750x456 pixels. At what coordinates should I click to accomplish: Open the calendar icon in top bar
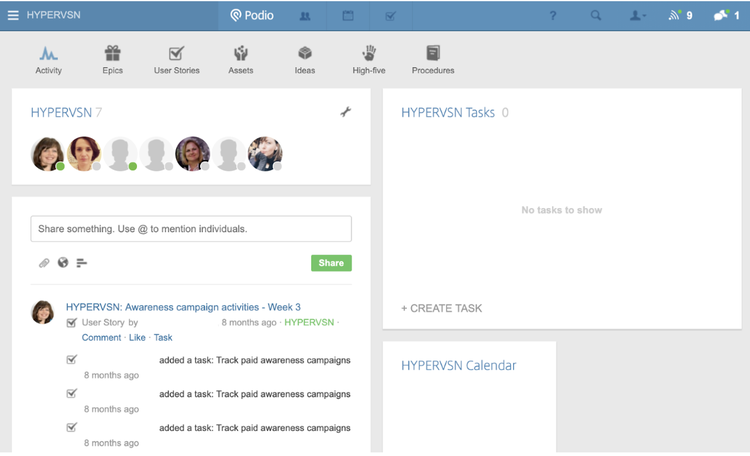coord(348,16)
